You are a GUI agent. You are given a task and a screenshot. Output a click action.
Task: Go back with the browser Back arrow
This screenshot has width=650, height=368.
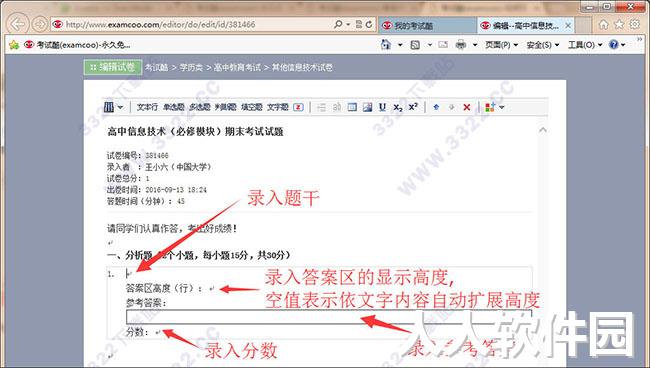[18, 24]
